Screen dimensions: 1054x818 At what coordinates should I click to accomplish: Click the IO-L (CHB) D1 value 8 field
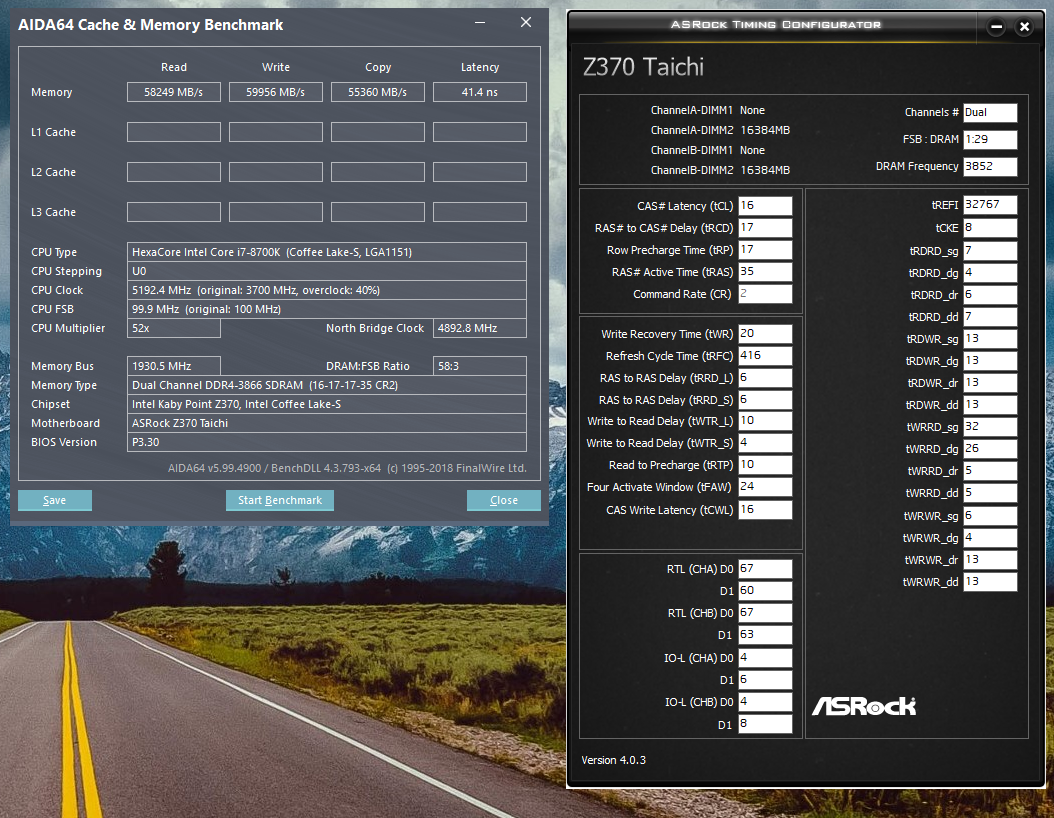coord(765,724)
